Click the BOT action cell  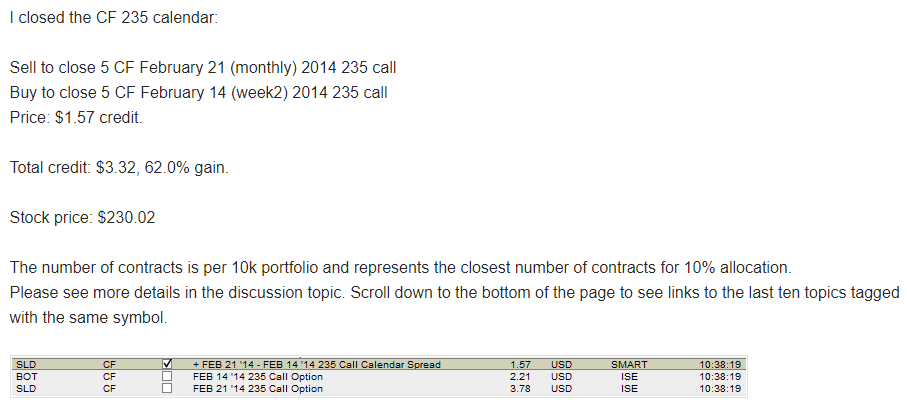coord(27,377)
